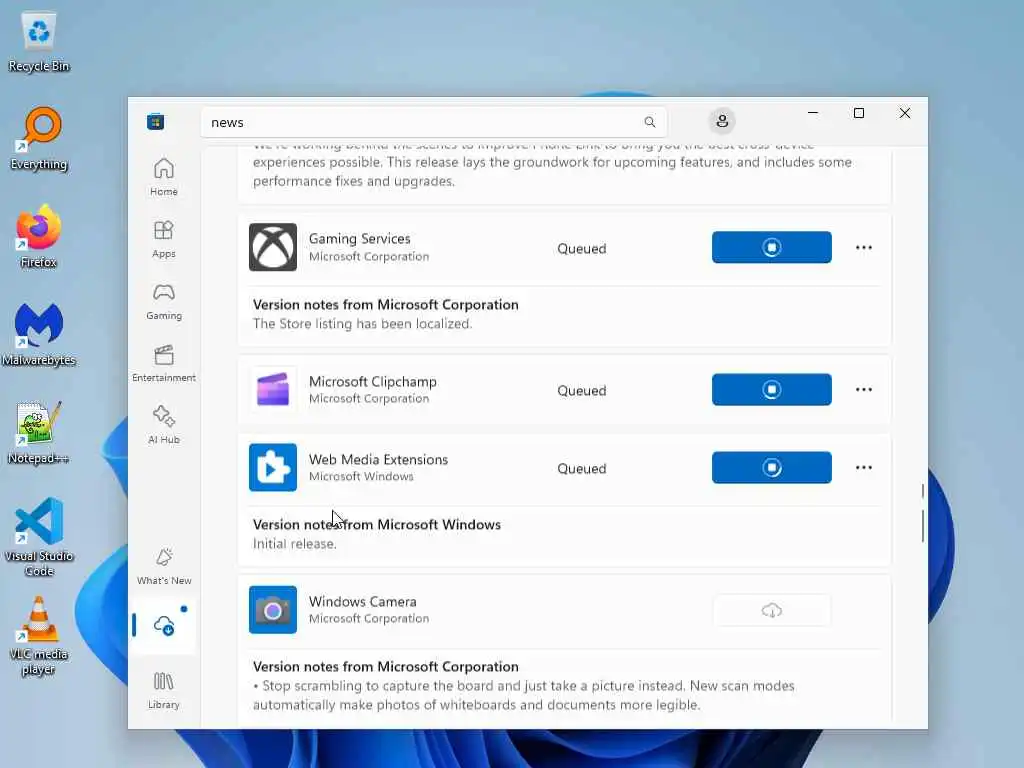This screenshot has height=768, width=1024.
Task: Open more options for Gaming Services
Action: pos(863,248)
